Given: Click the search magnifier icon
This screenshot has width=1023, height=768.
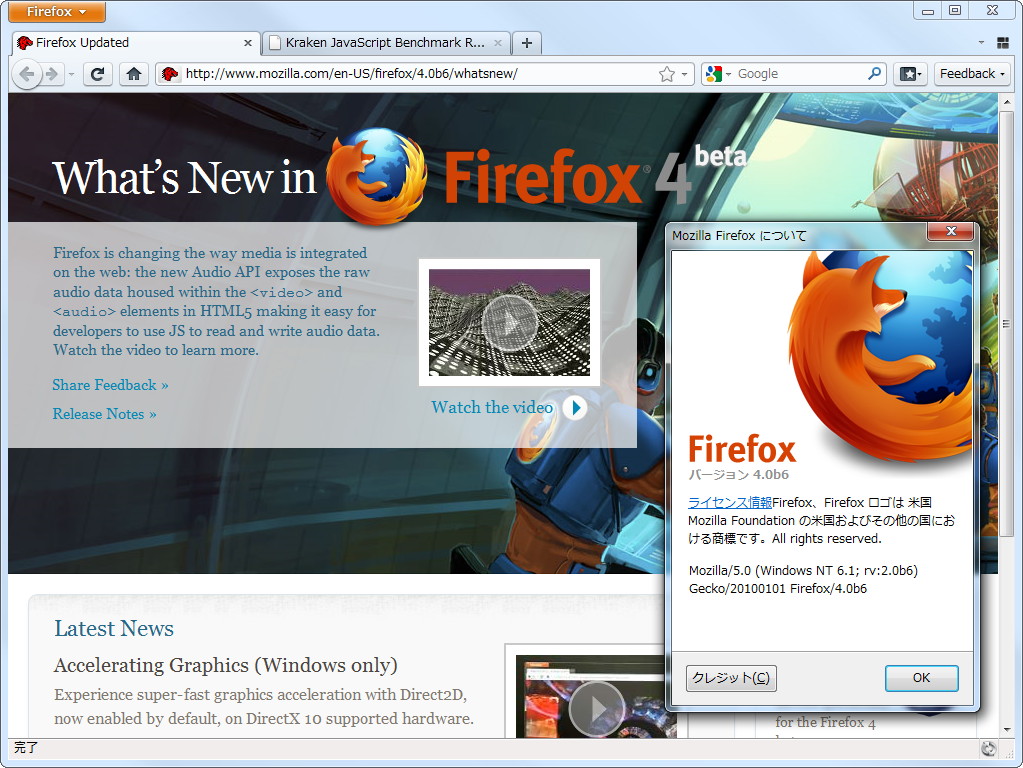Looking at the screenshot, I should pos(874,73).
